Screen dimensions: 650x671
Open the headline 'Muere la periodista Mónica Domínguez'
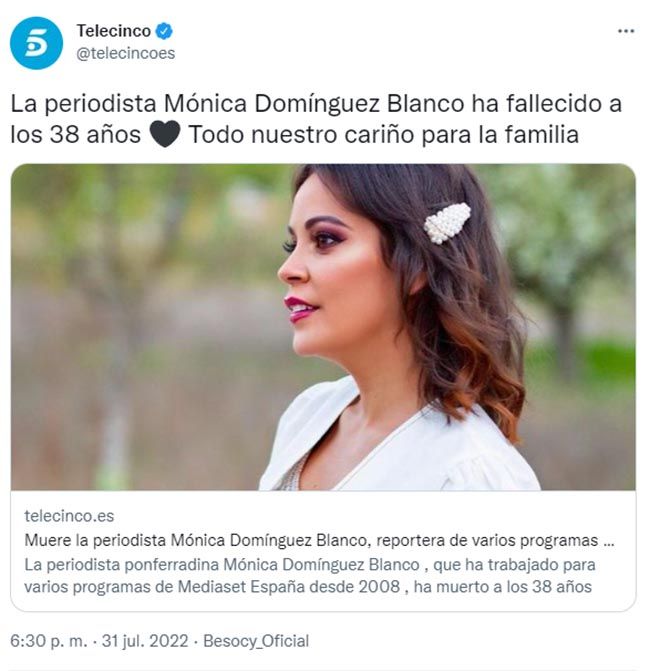[319, 540]
